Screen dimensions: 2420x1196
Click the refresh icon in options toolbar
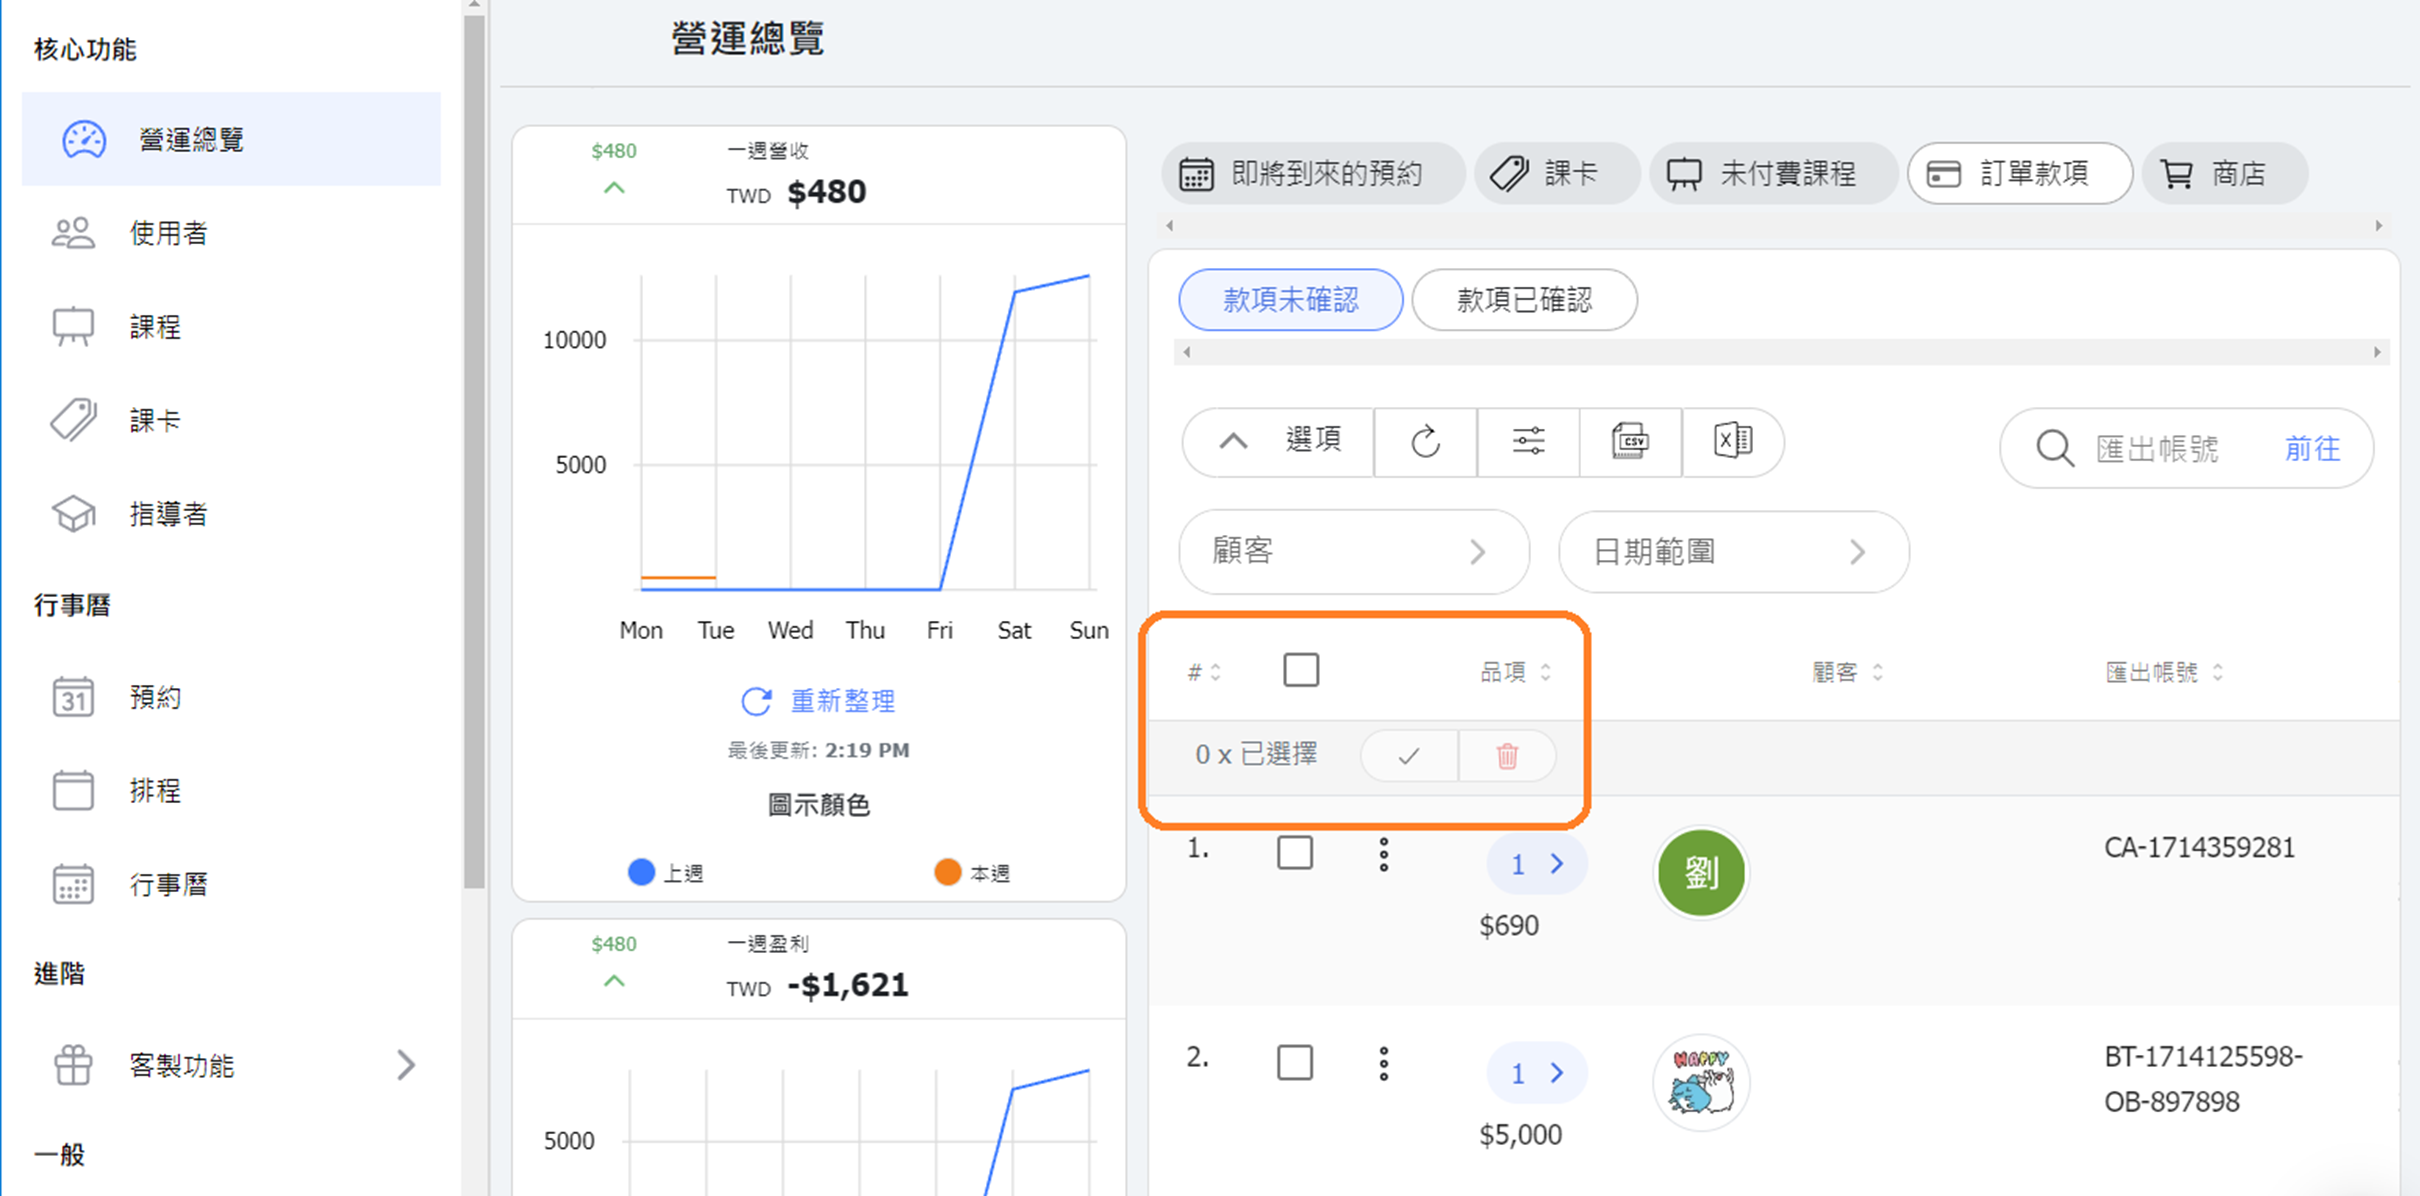[x=1425, y=441]
